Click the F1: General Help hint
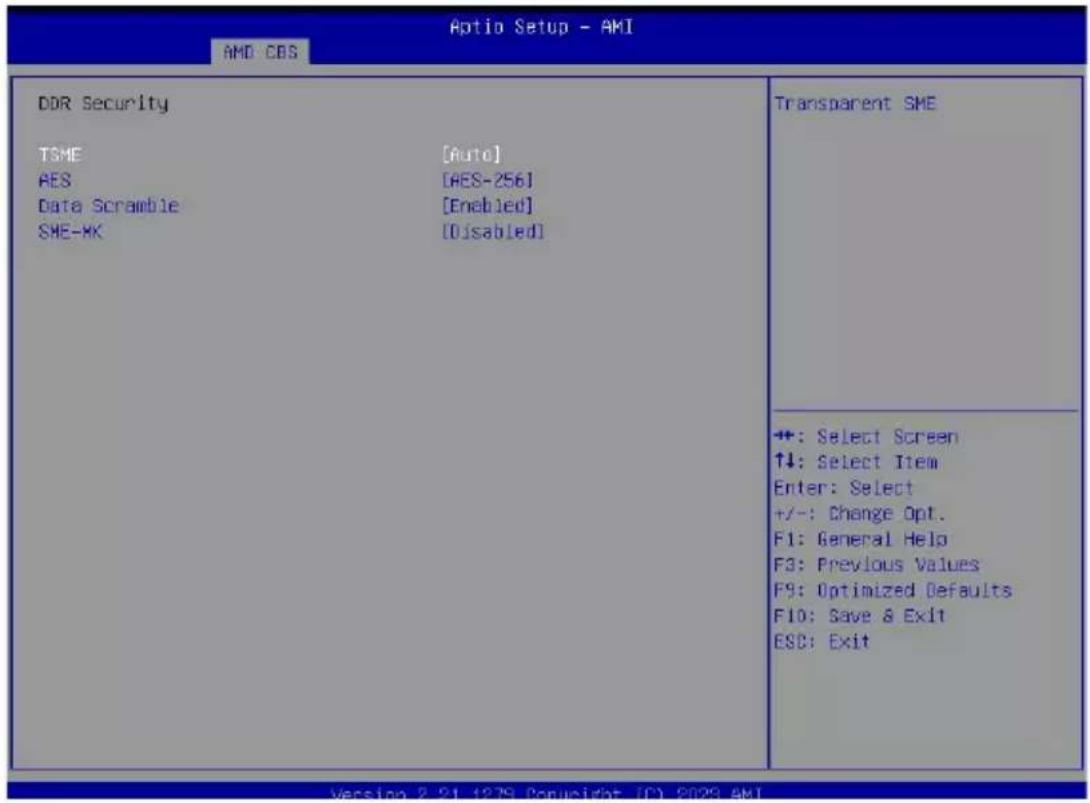Image resolution: width=1090 pixels, height=803 pixels. [861, 539]
